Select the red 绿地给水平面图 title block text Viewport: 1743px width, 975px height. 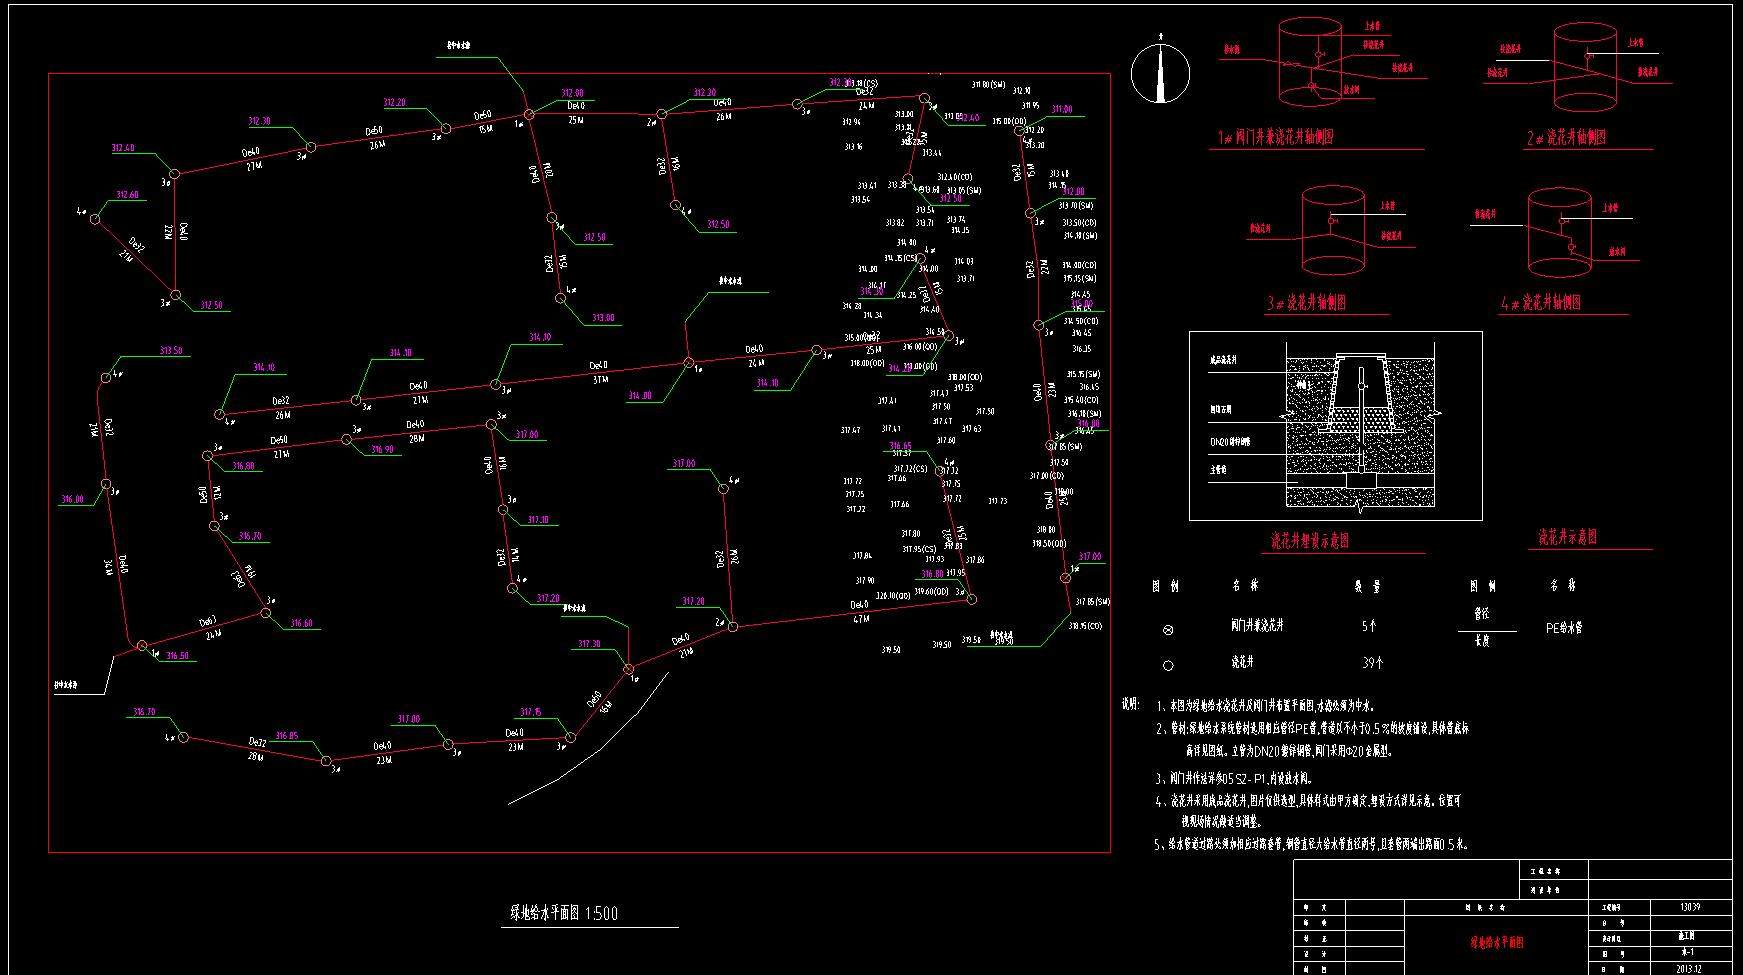tap(1495, 942)
